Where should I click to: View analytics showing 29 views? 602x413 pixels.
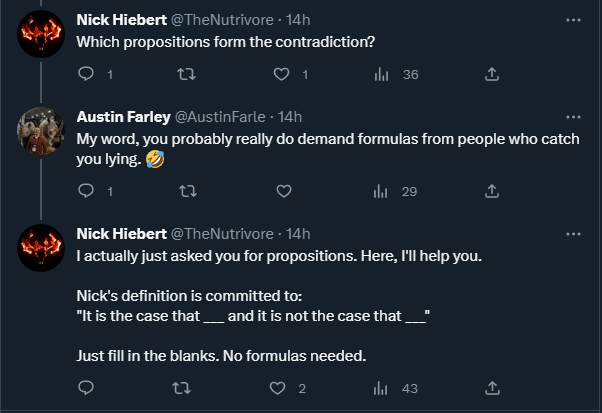(x=381, y=191)
